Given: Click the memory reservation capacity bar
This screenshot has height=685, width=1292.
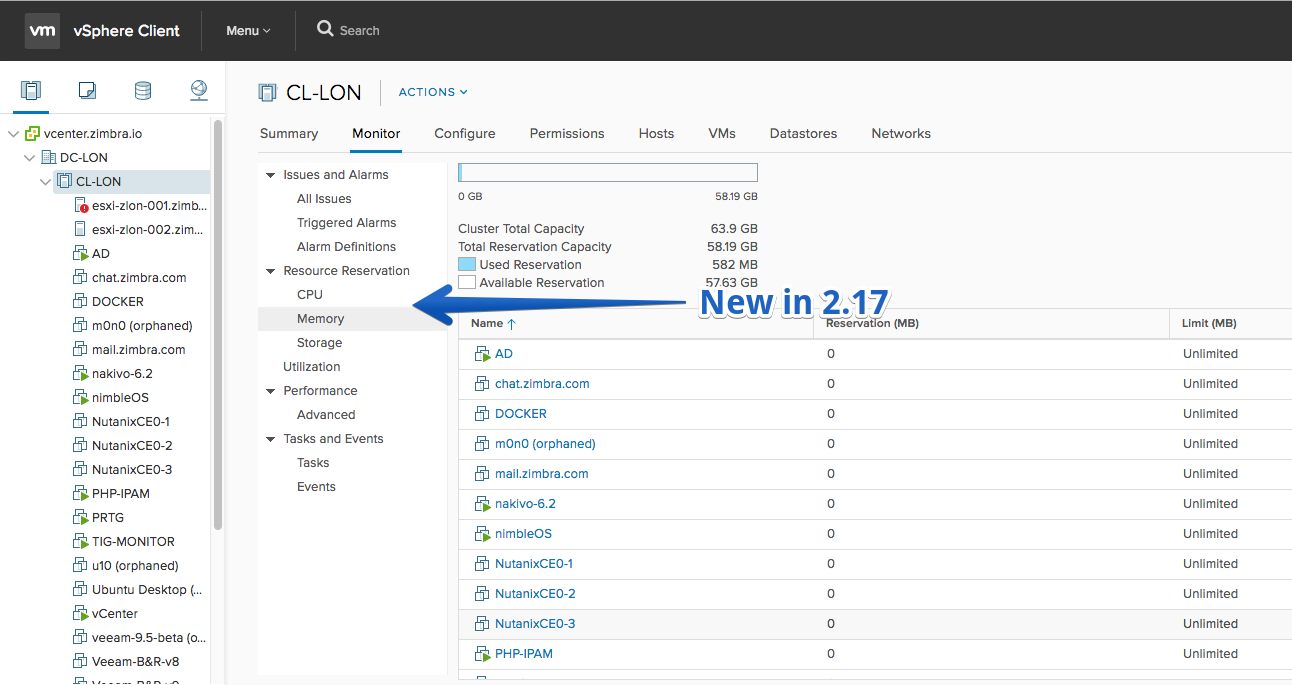Looking at the screenshot, I should click(x=608, y=173).
